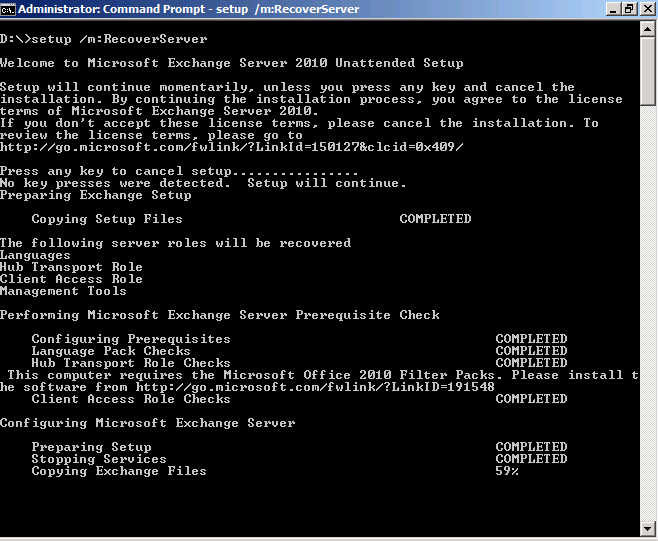This screenshot has width=658, height=541.
Task: Click 'Client Access Role Checks' text
Action: (x=131, y=399)
